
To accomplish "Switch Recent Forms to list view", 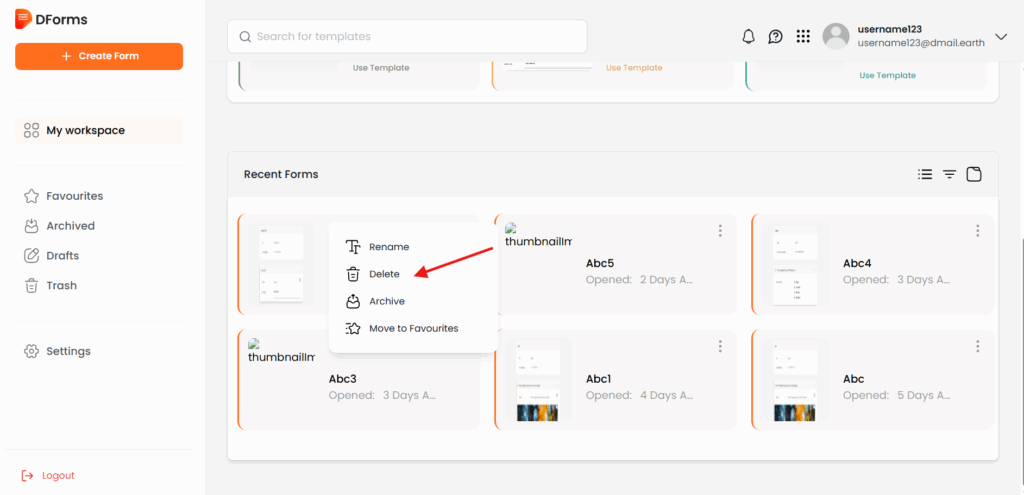I will click(925, 174).
